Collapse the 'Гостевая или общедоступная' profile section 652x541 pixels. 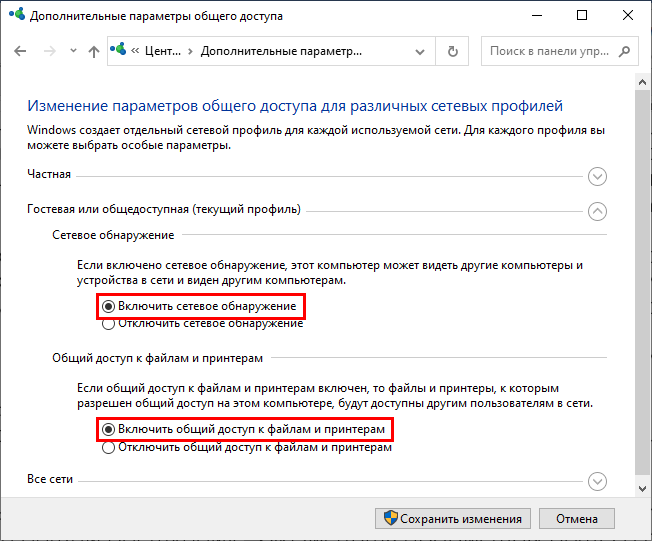coord(597,211)
